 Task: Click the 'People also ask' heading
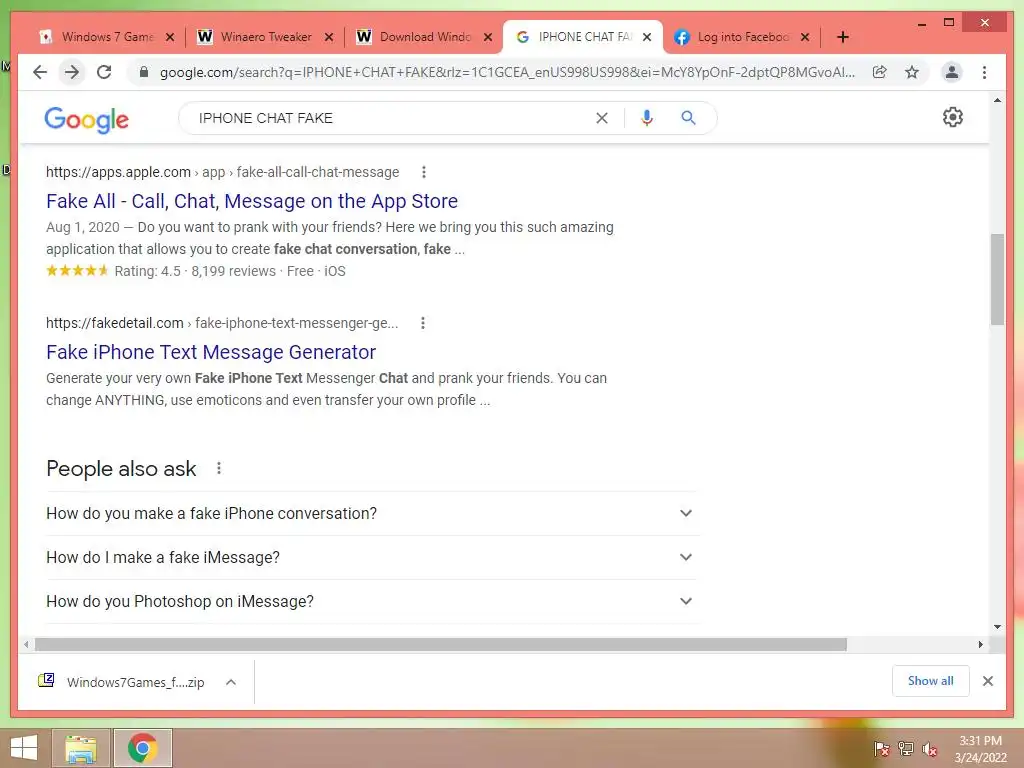121,469
